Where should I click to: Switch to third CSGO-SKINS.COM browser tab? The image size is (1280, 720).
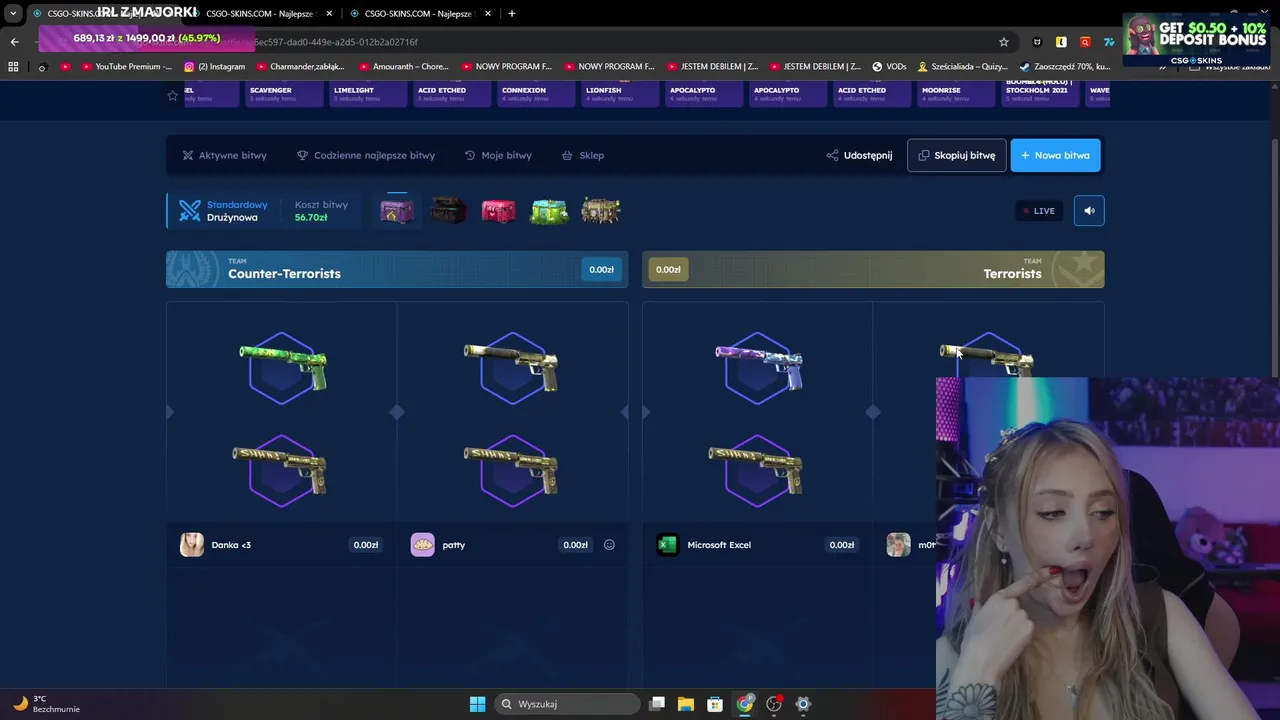click(418, 13)
